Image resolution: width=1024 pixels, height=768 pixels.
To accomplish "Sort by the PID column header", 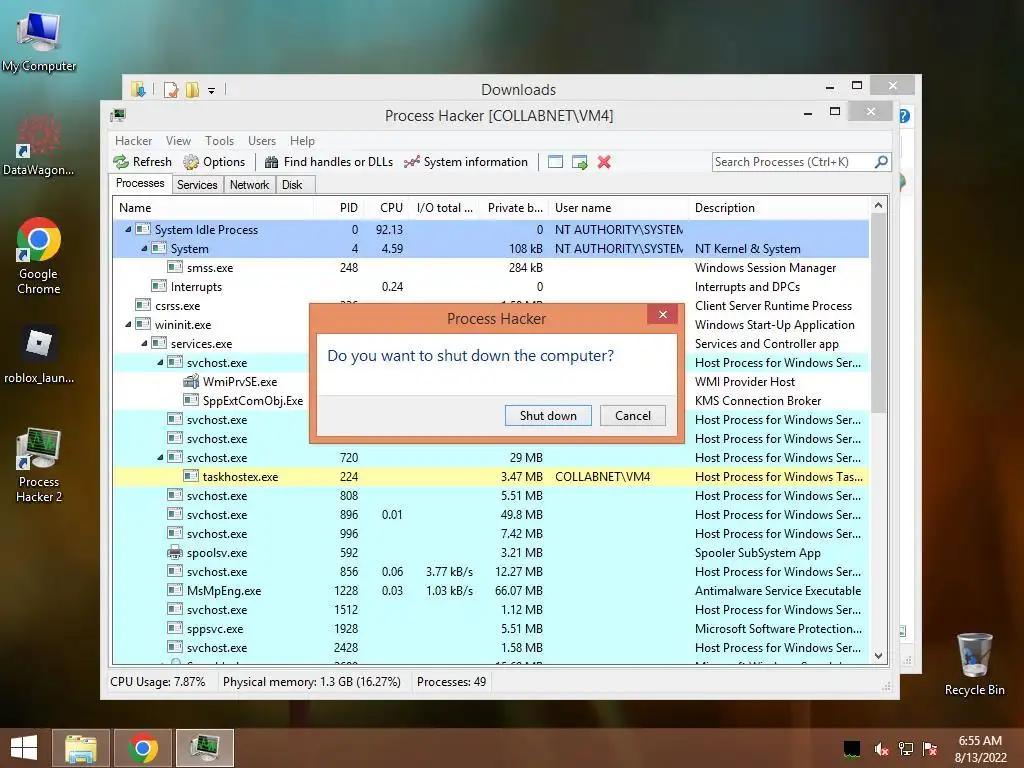I will click(340, 208).
